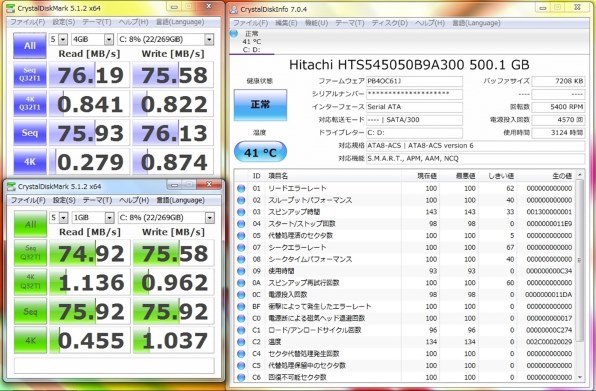596x391 pixels.
Task: Run 4K test in green CrystalDiskMark window
Action: coord(30,340)
